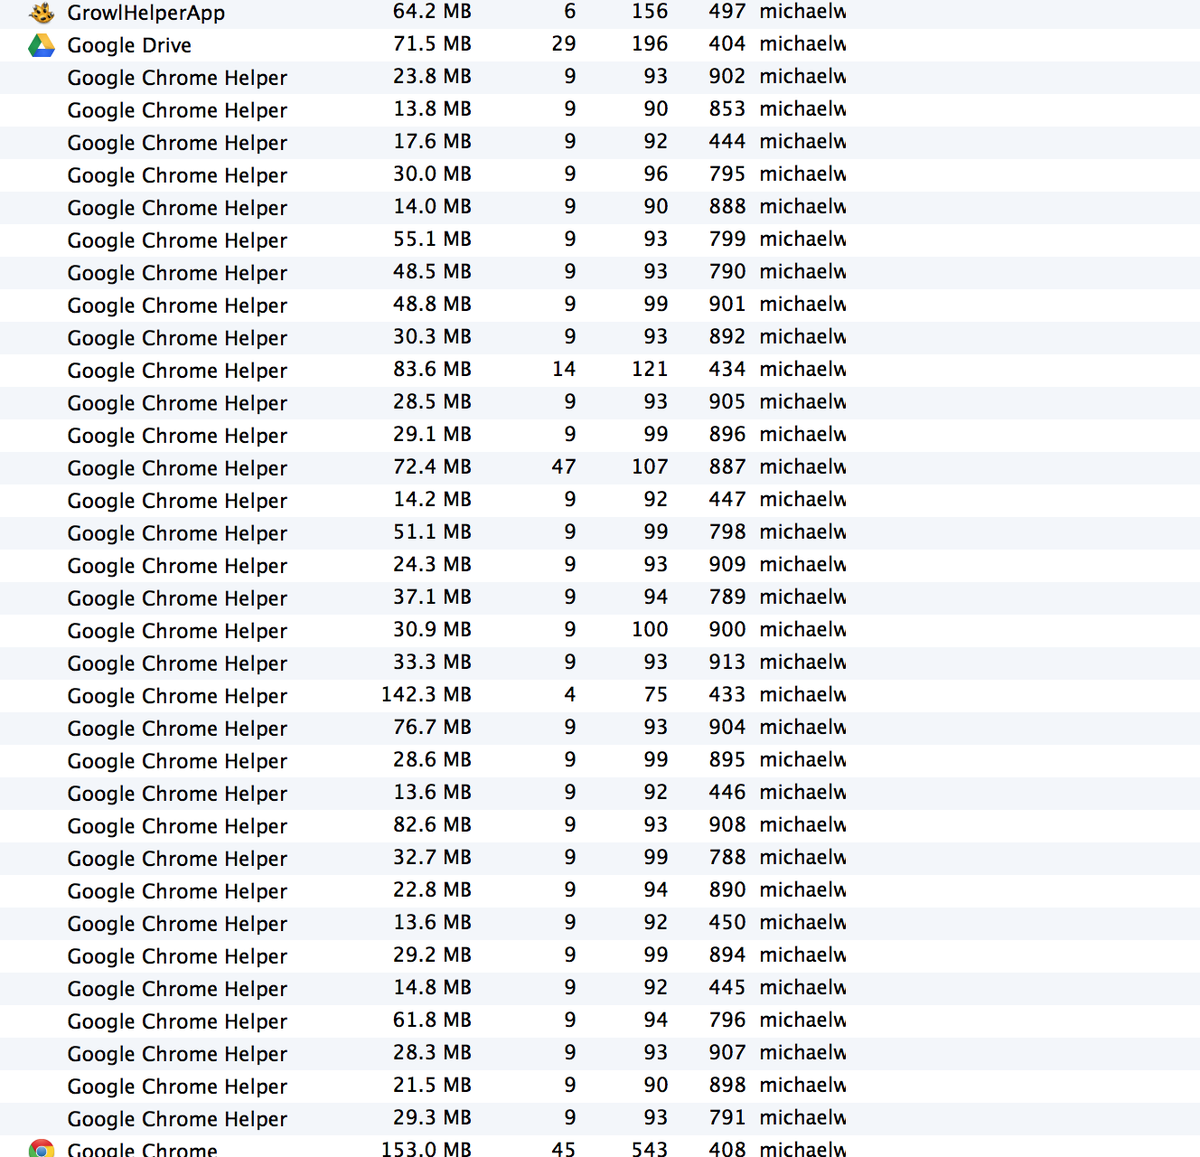The image size is (1200, 1157).
Task: Select the ports value 107
Action: pyautogui.click(x=650, y=467)
